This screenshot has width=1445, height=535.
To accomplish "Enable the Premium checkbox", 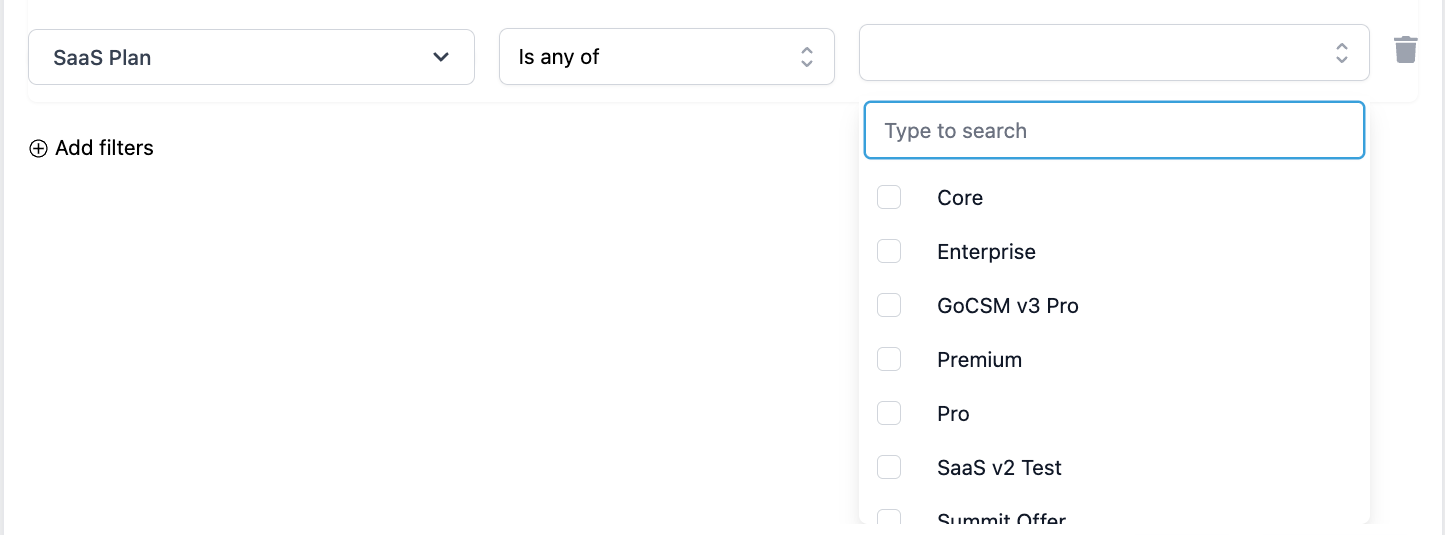I will click(889, 359).
